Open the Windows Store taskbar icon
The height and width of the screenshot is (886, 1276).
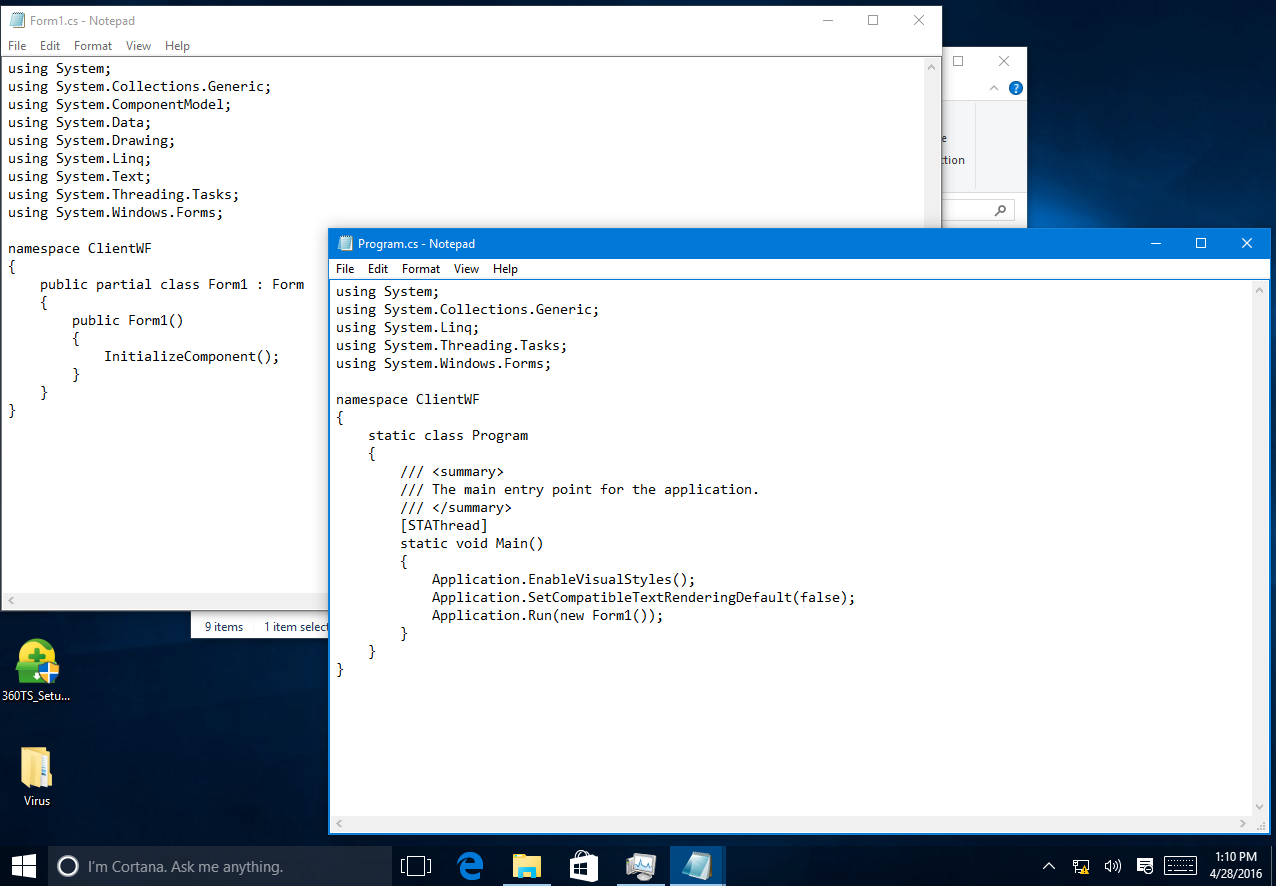(583, 866)
